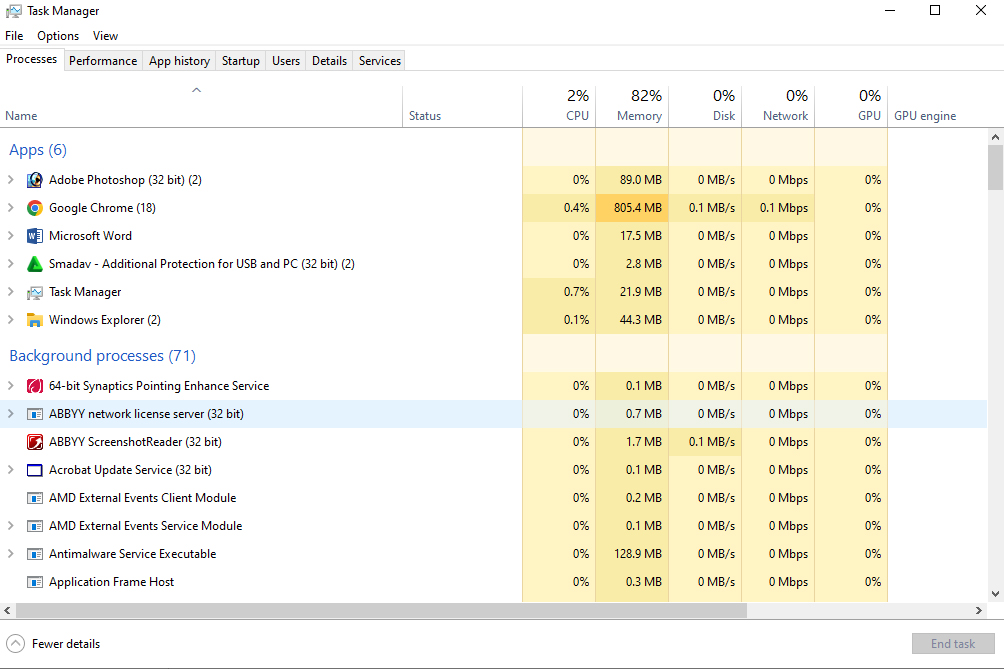The image size is (1004, 669).
Task: Click the horizontal scroll left arrow
Action: (x=7, y=611)
